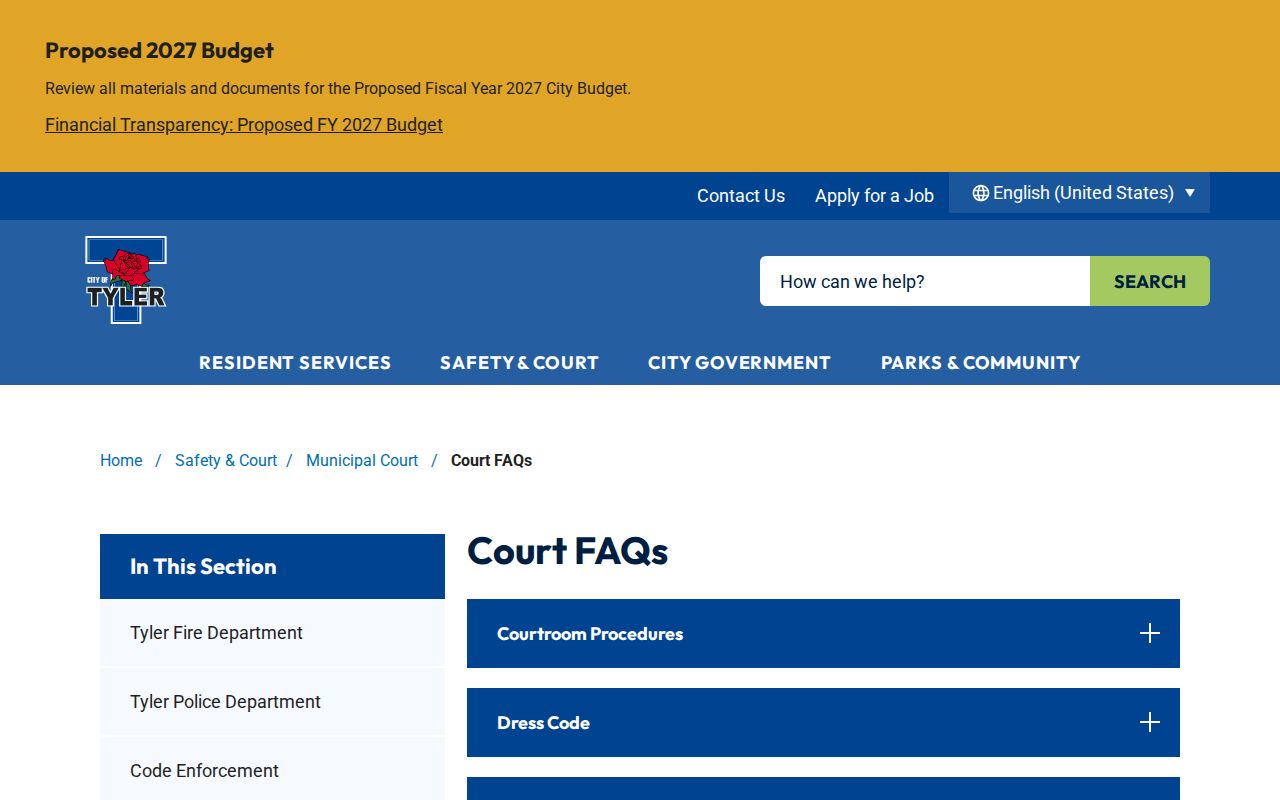
Task: Open the Resident Services menu
Action: (x=295, y=363)
